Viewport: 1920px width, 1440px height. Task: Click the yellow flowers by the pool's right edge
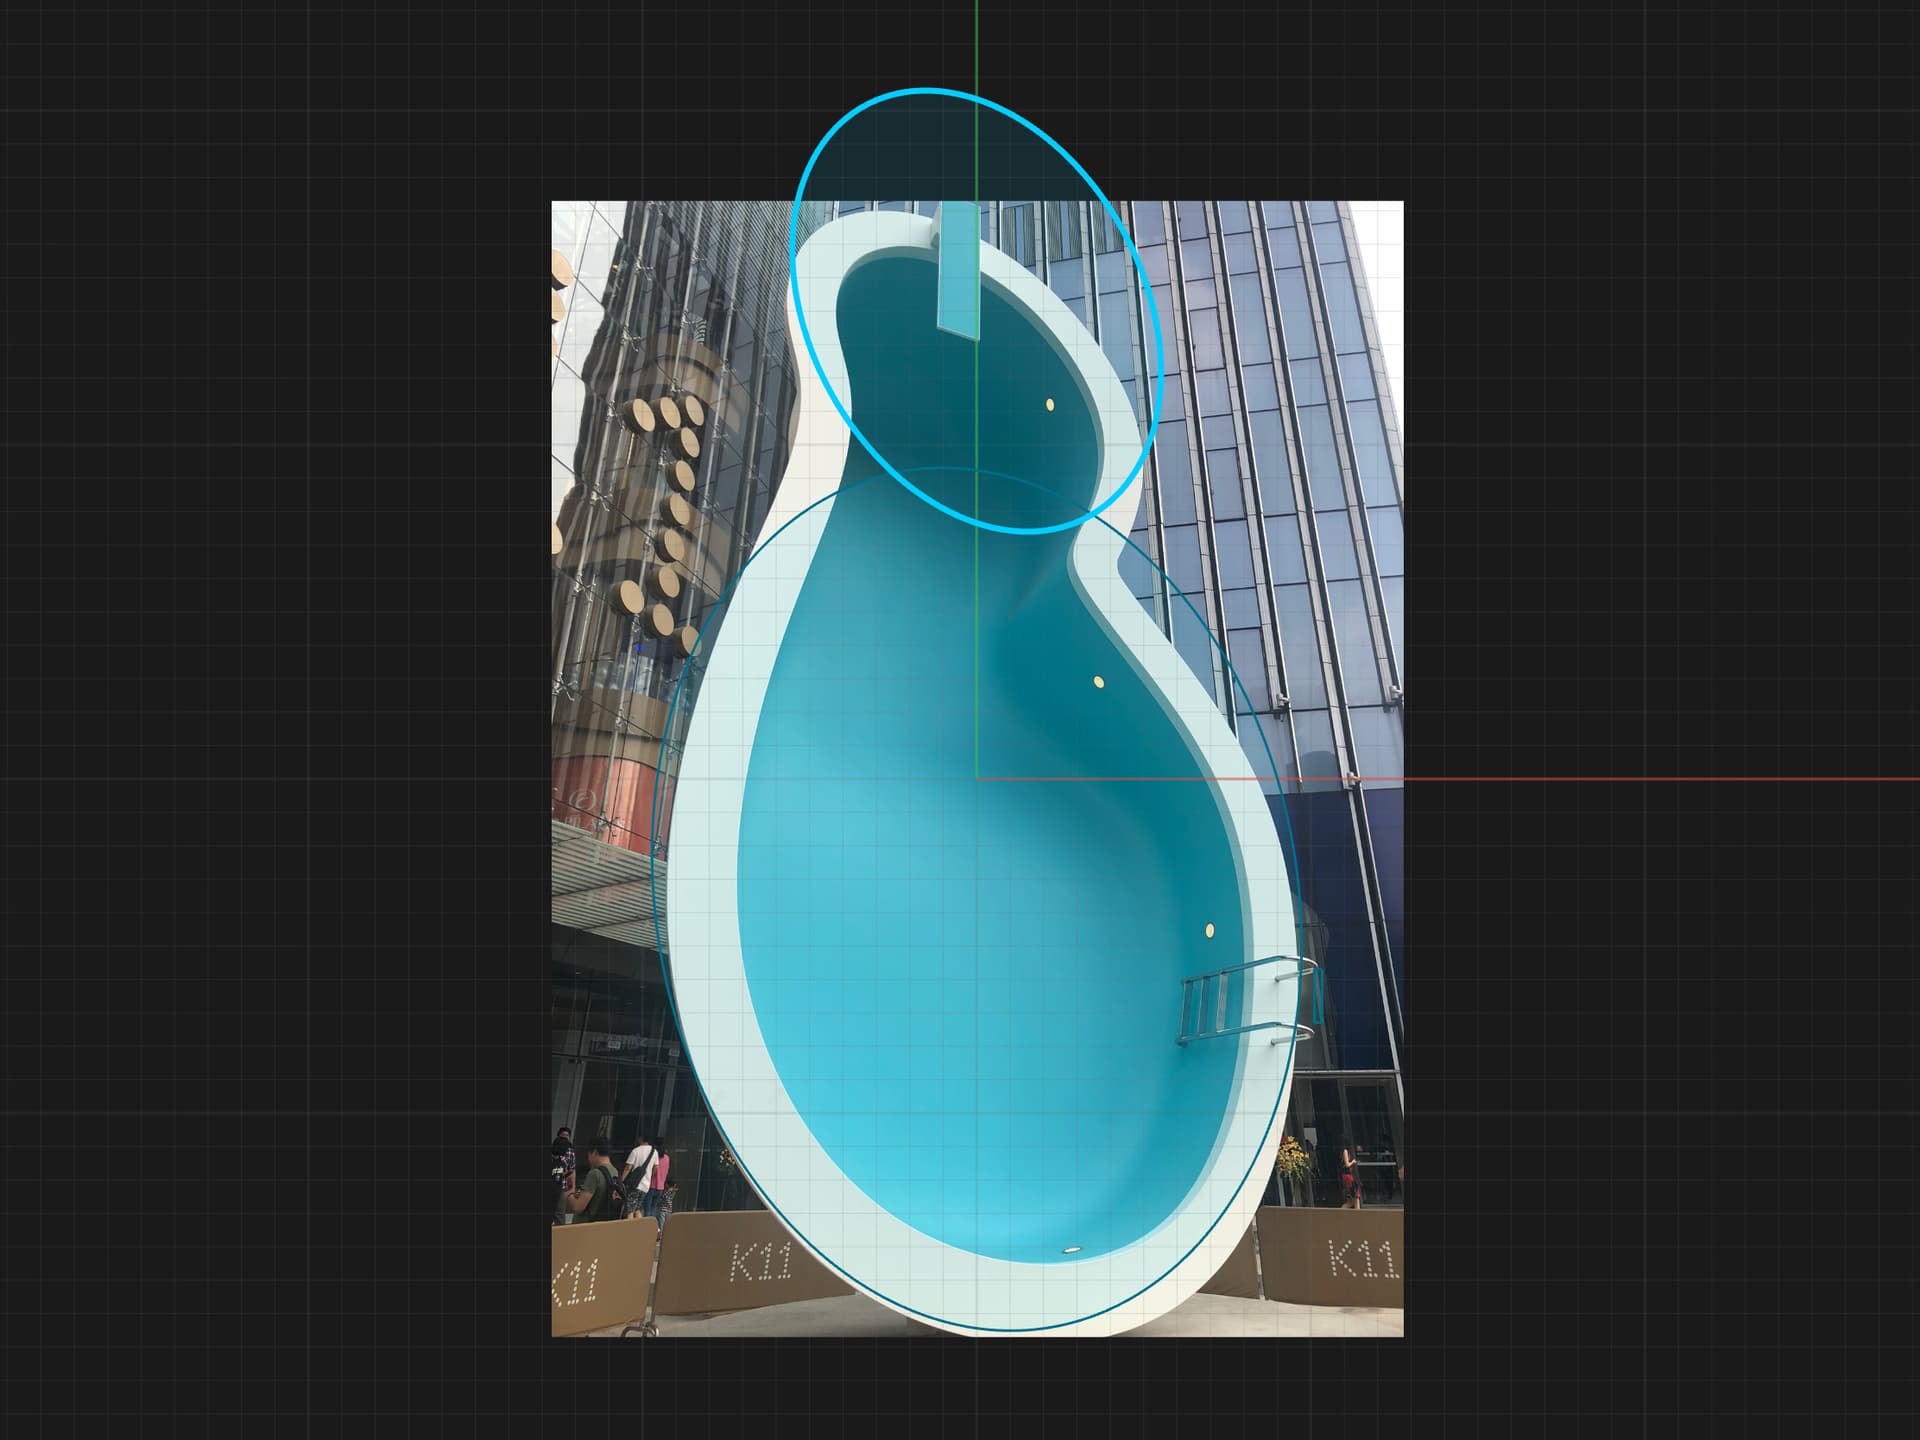coord(1292,1155)
